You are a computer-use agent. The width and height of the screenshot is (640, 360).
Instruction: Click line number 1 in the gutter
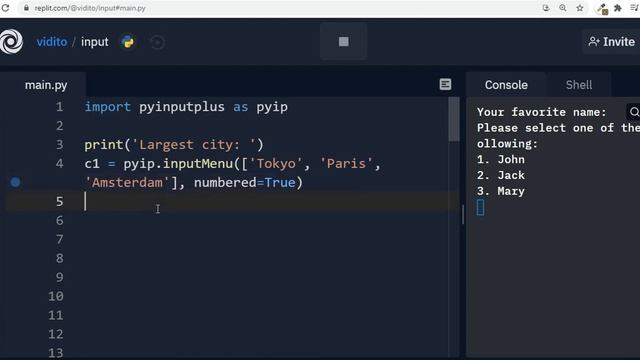pyautogui.click(x=60, y=107)
